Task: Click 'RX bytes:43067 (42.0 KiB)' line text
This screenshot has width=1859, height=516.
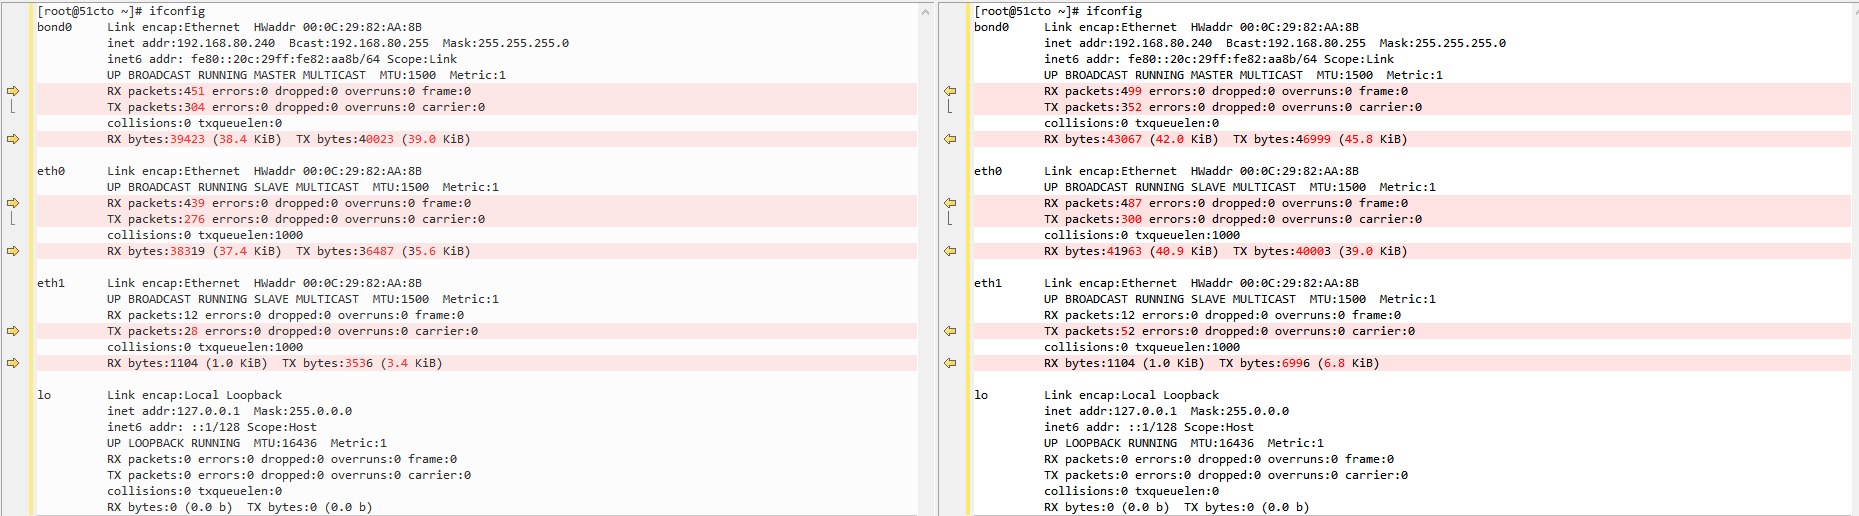Action: pyautogui.click(x=1131, y=139)
